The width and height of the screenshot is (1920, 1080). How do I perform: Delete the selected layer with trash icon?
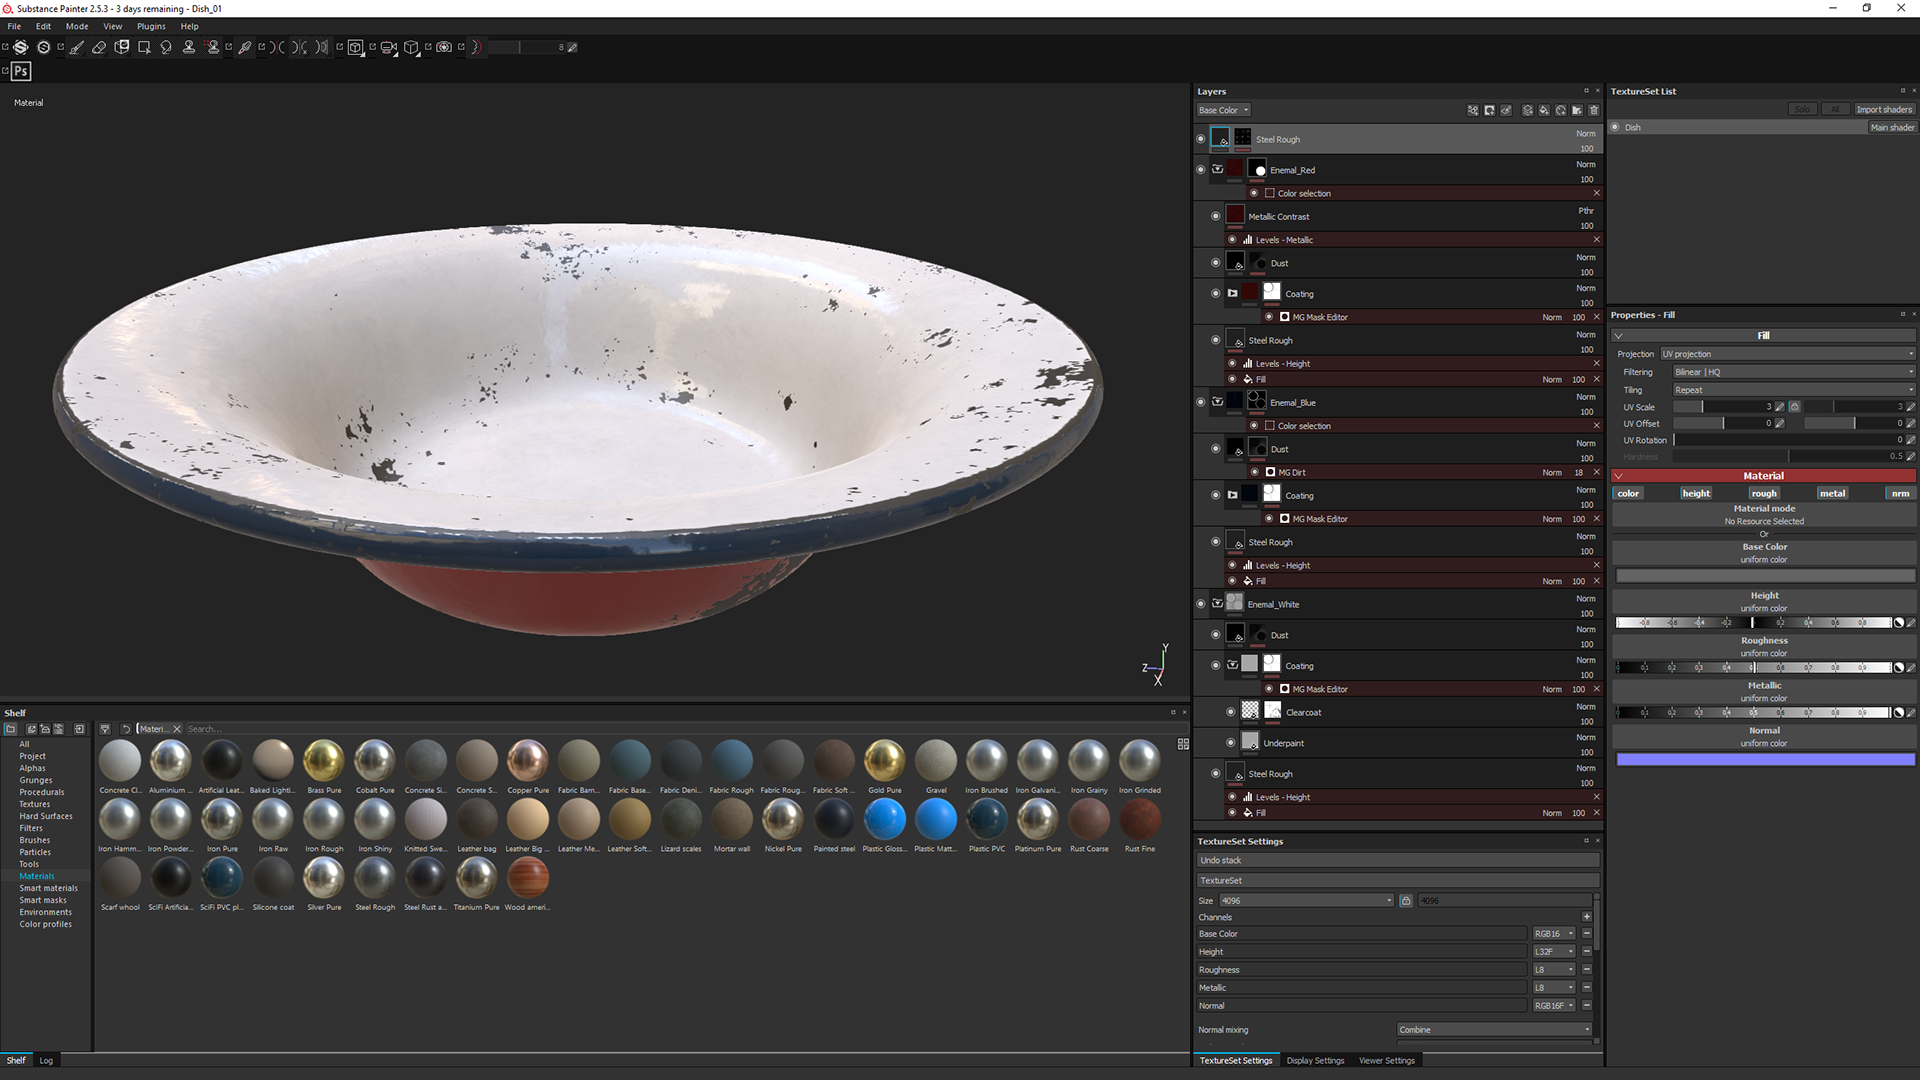click(1594, 110)
